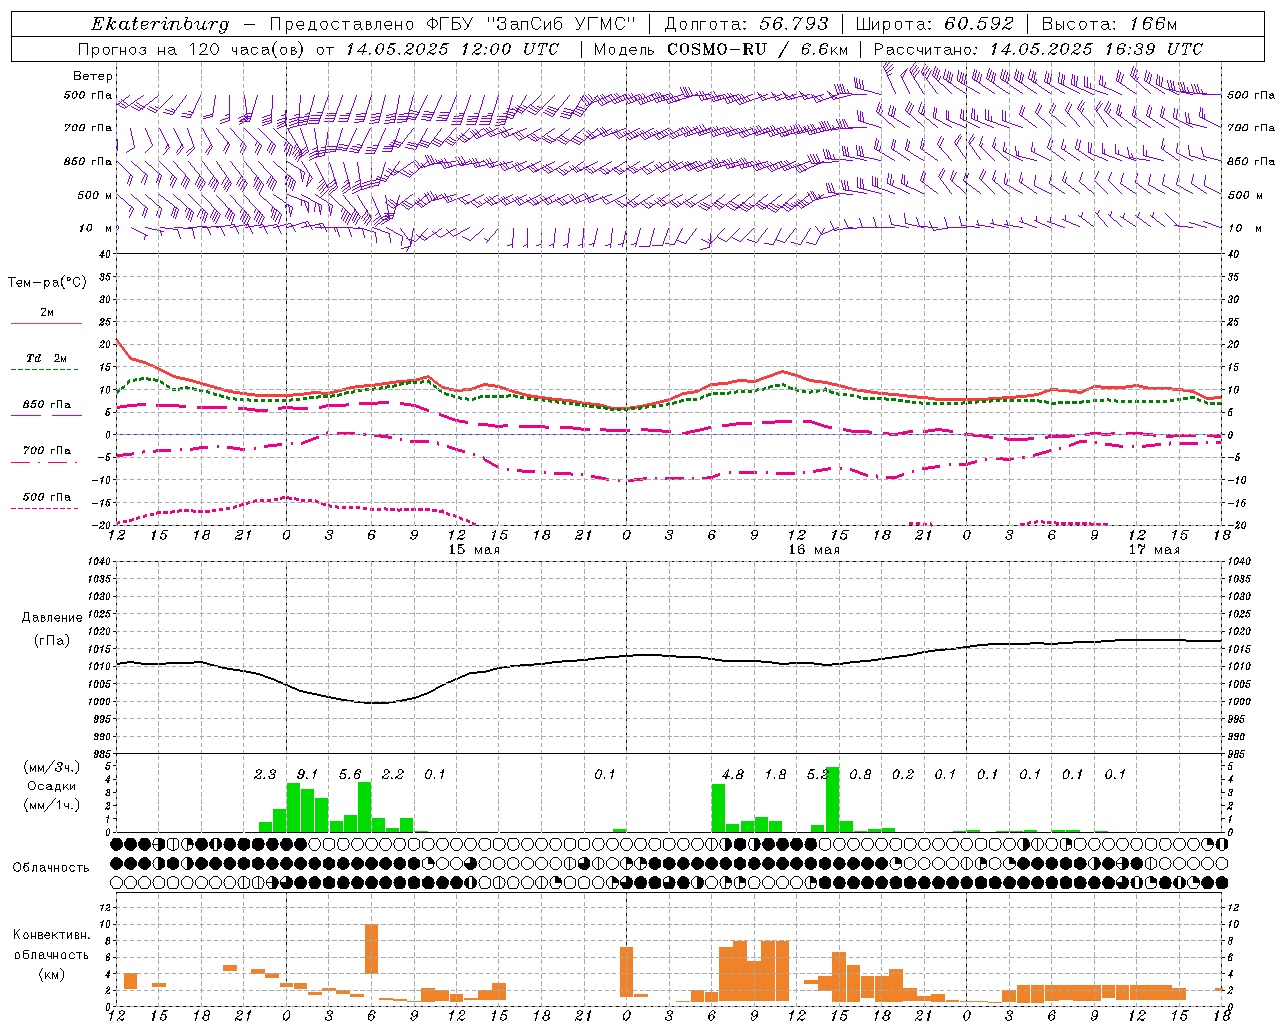Click the tallest orange convective bar at 6h 15 мая
This screenshot has height=1024, width=1280.
pos(371,948)
